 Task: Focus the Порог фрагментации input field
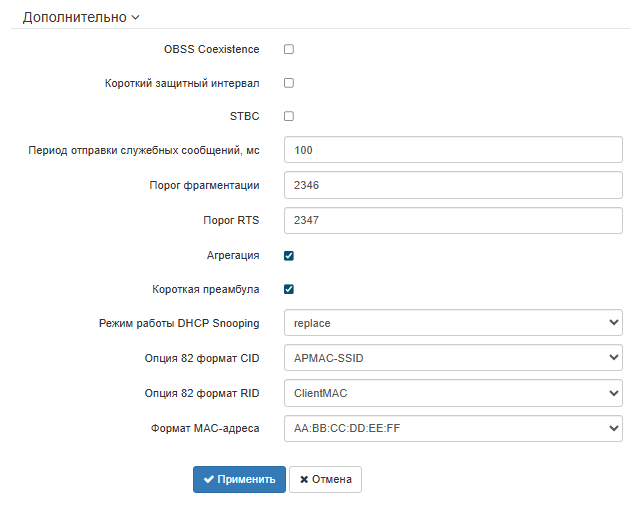pyautogui.click(x=453, y=185)
